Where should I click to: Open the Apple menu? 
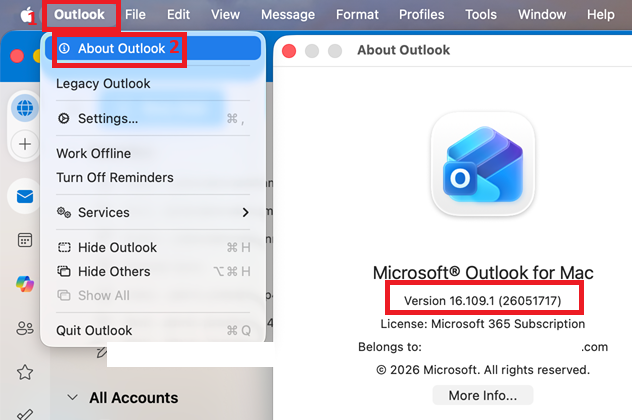27,15
